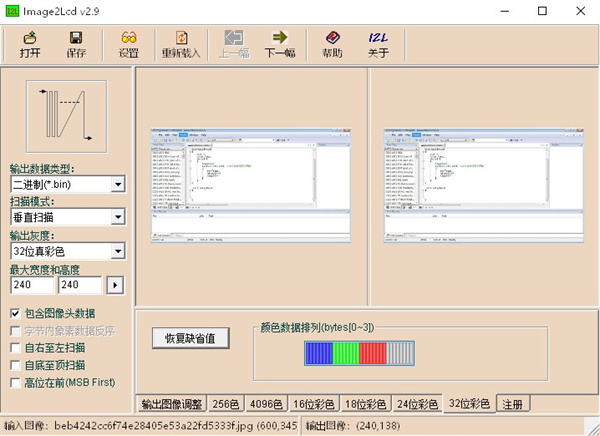
Task: Click the maximum width input field
Action: 31,286
